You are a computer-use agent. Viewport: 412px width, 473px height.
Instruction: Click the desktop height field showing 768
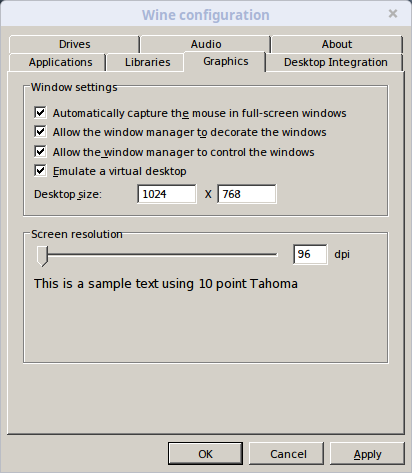[247, 194]
